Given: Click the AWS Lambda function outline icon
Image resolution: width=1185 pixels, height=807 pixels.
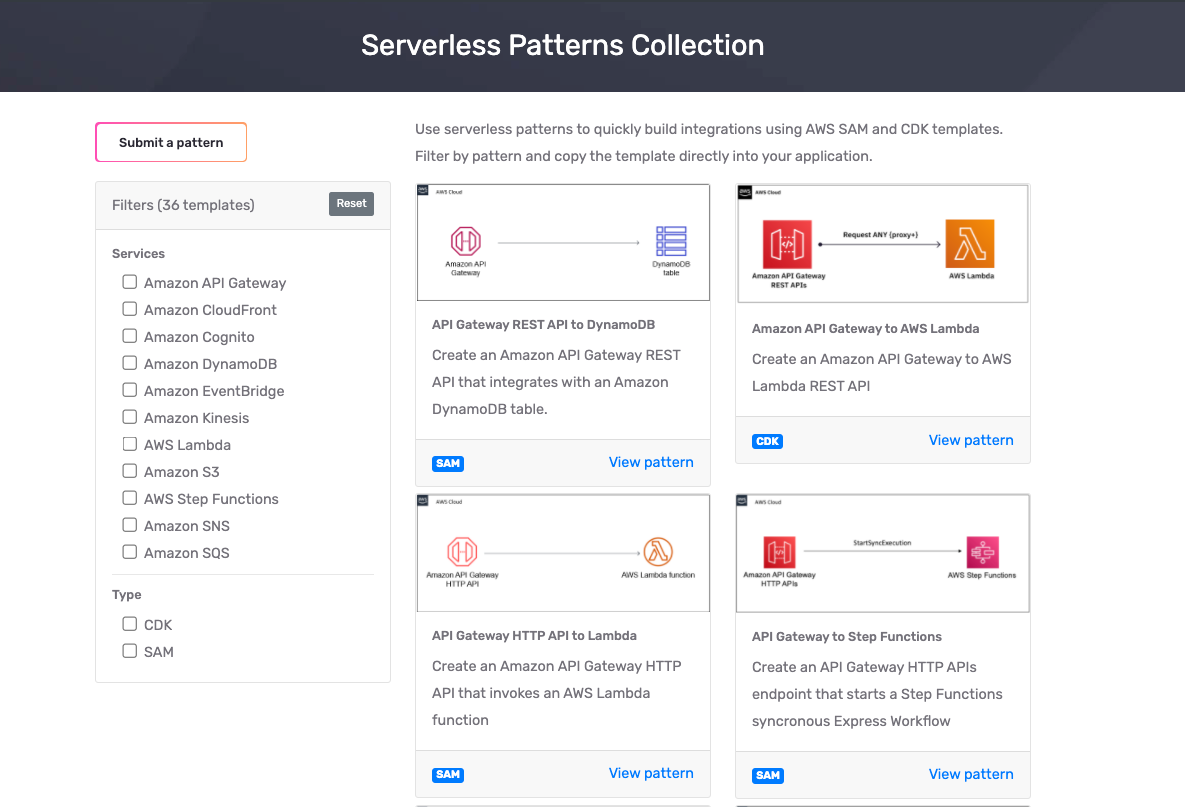Looking at the screenshot, I should click(x=657, y=552).
